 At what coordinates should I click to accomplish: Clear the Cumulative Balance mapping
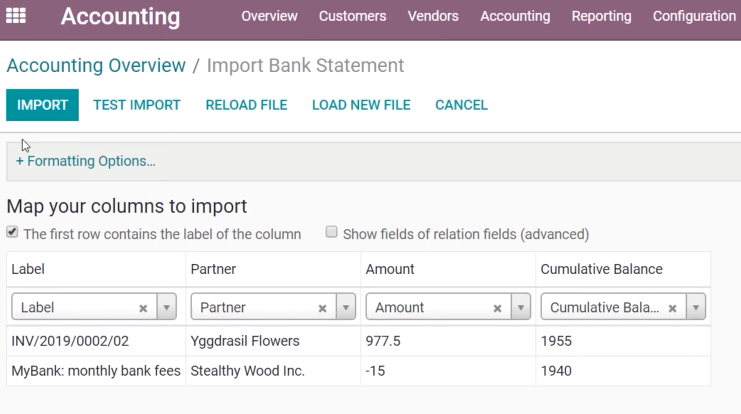click(672, 309)
